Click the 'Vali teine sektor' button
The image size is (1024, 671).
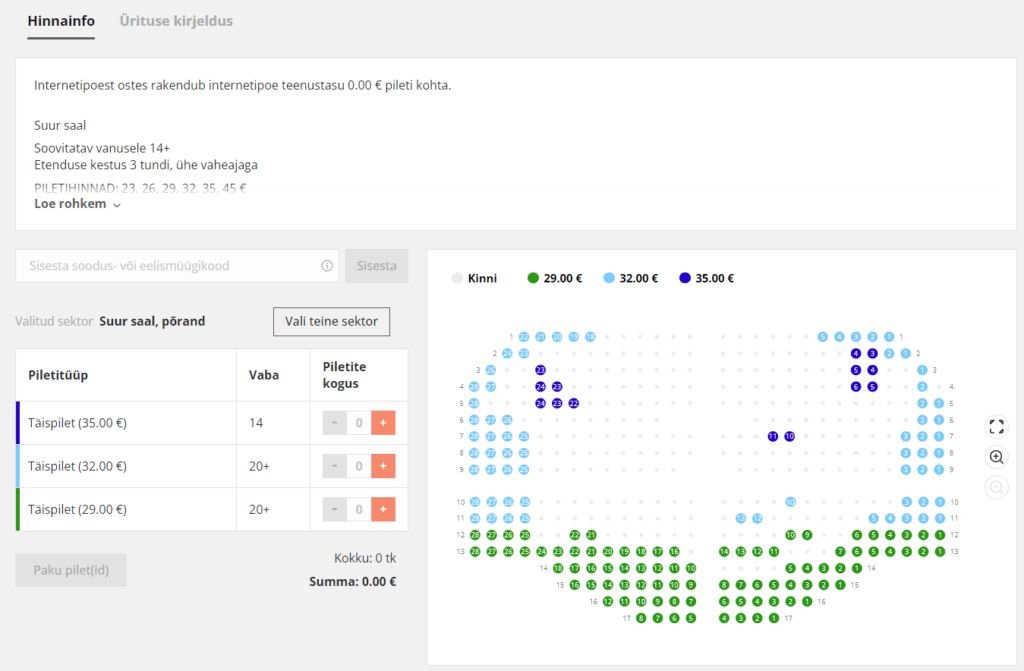coord(331,322)
